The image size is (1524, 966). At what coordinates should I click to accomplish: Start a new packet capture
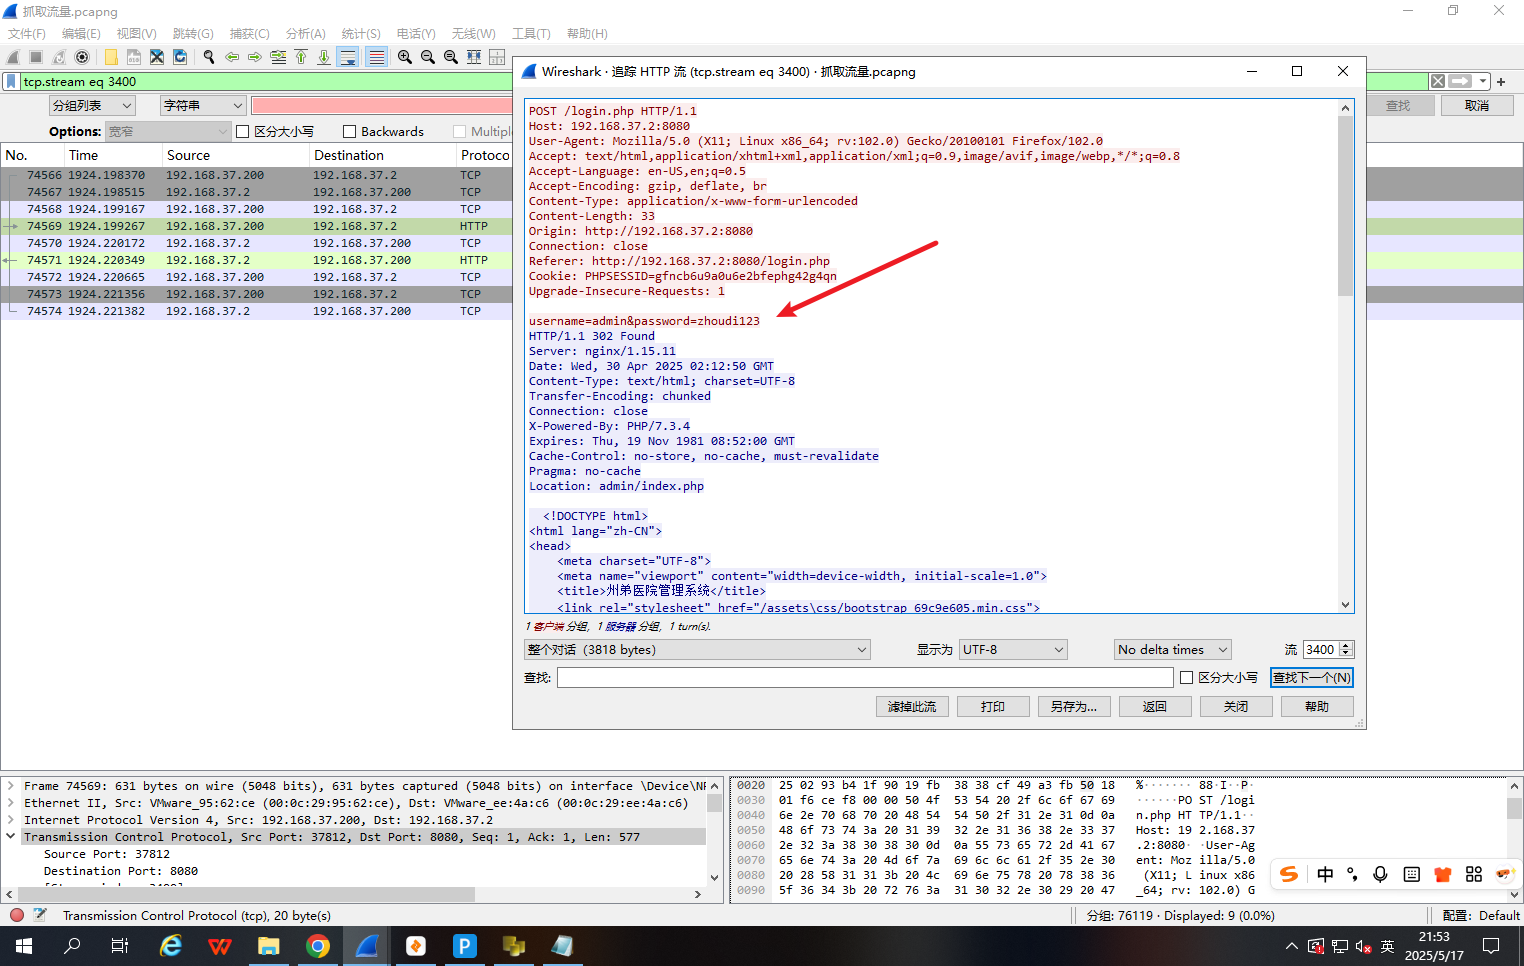(14, 57)
